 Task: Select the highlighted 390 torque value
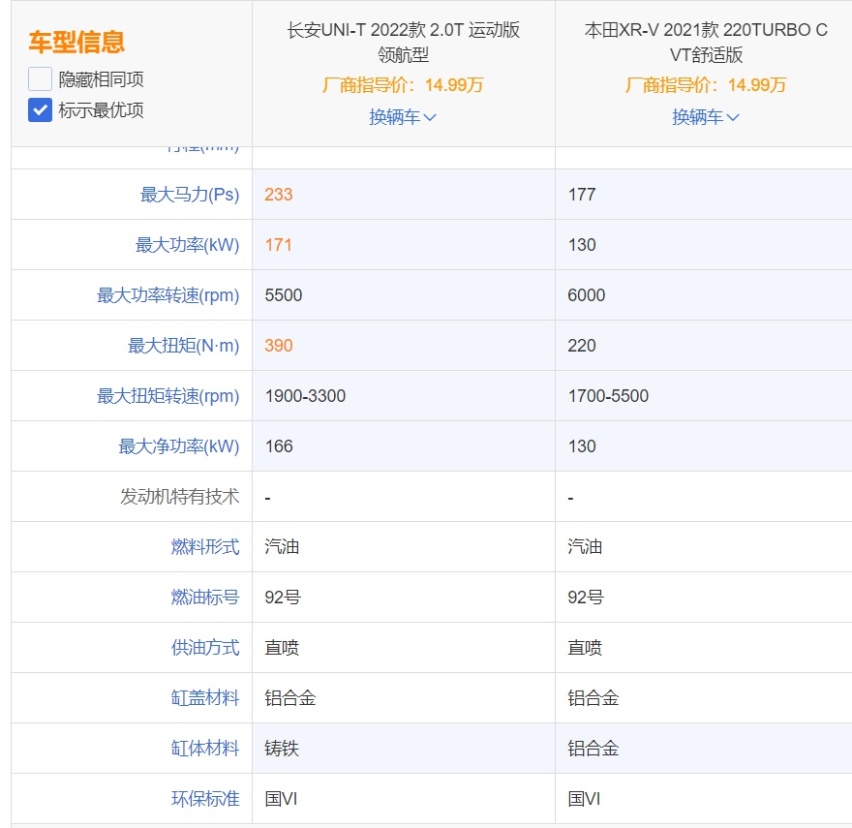(x=279, y=346)
